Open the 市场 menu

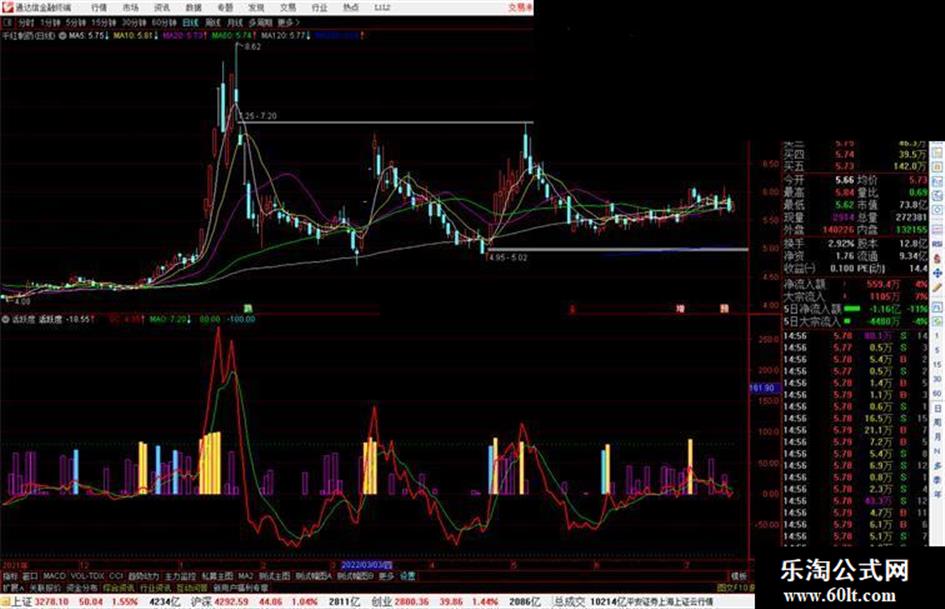(130, 8)
